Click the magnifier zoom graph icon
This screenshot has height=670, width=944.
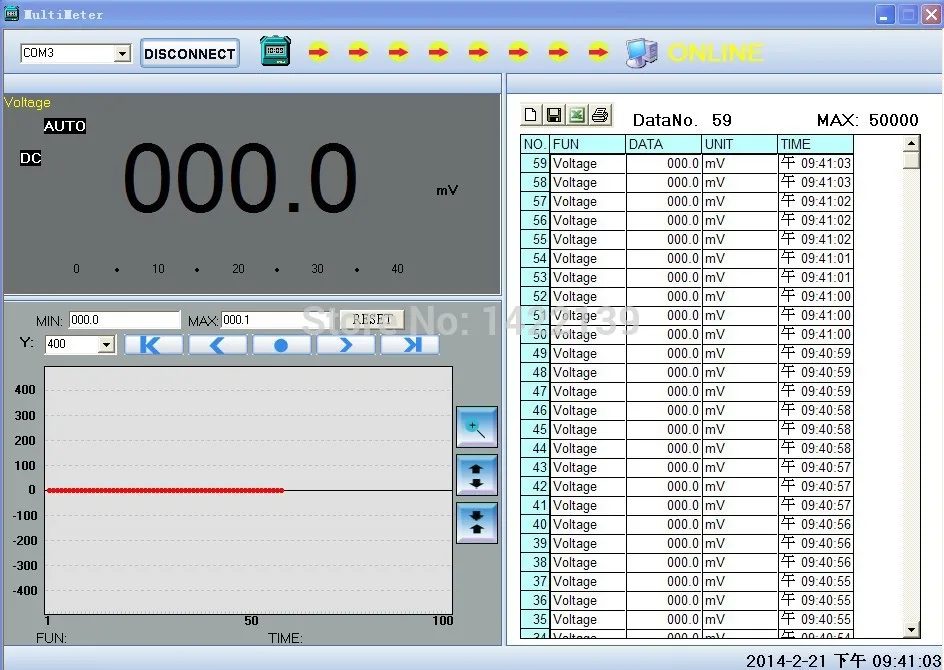pyautogui.click(x=477, y=427)
